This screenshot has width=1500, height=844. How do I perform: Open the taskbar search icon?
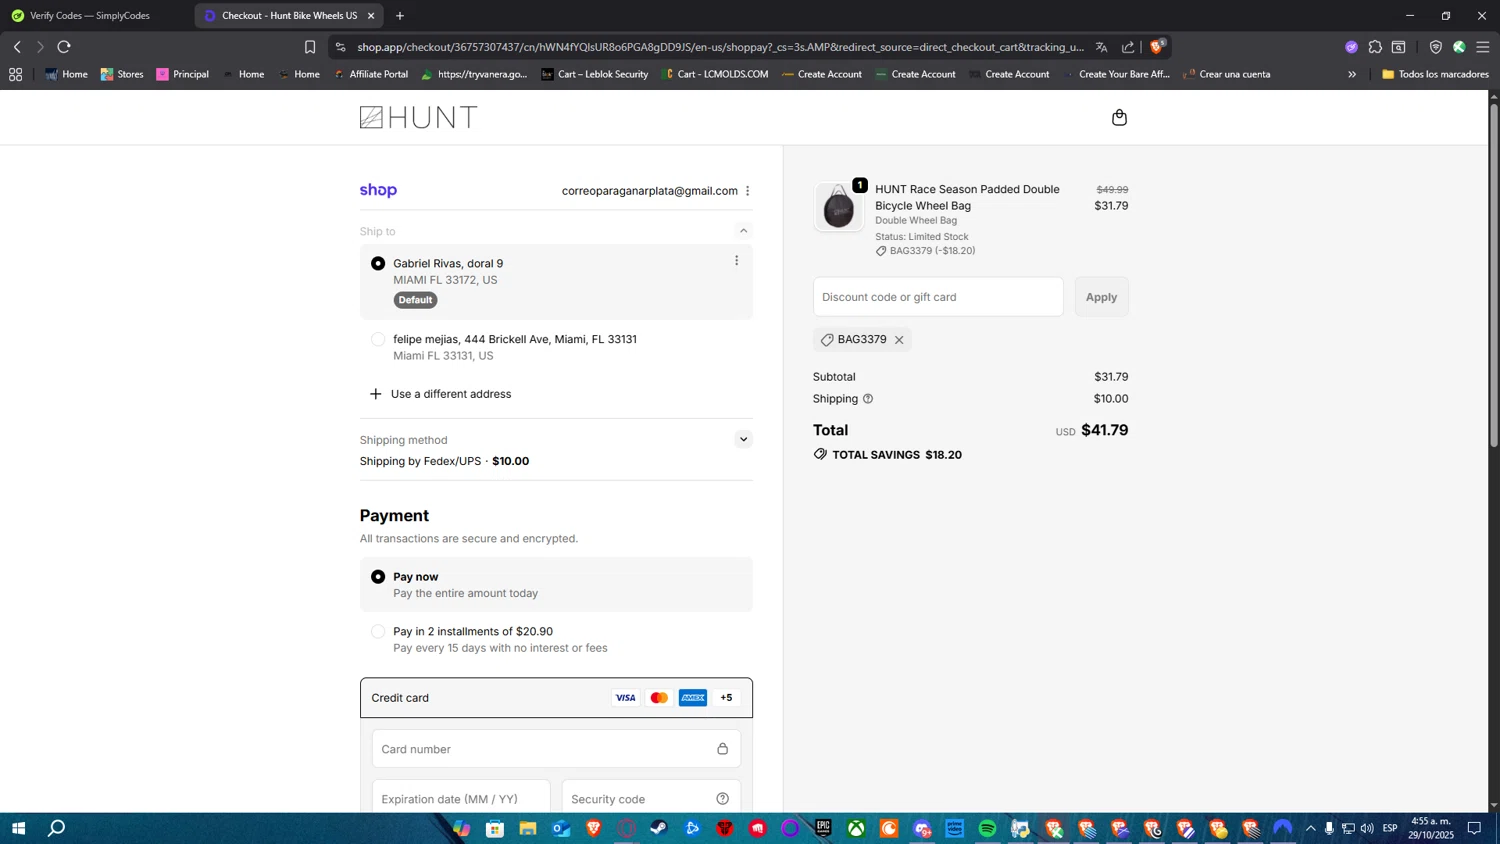[57, 829]
